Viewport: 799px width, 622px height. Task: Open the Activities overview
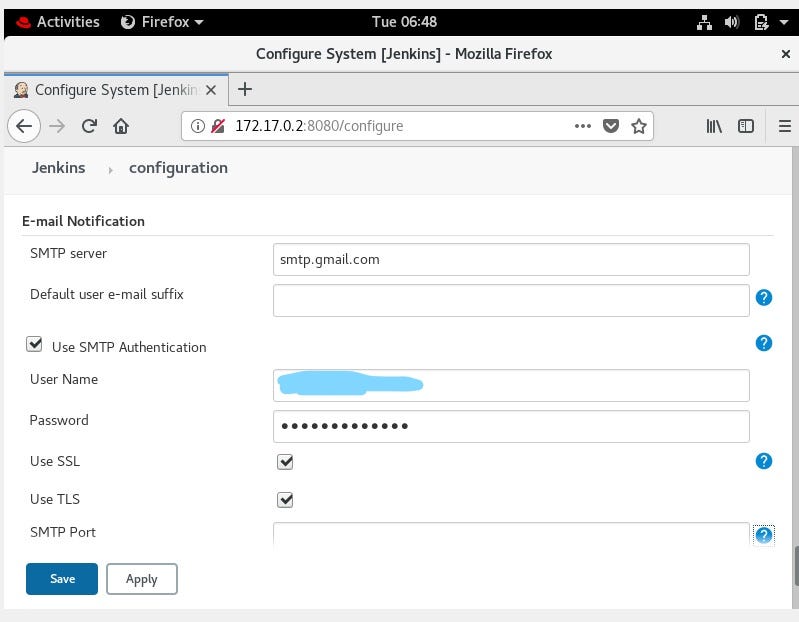click(x=68, y=22)
